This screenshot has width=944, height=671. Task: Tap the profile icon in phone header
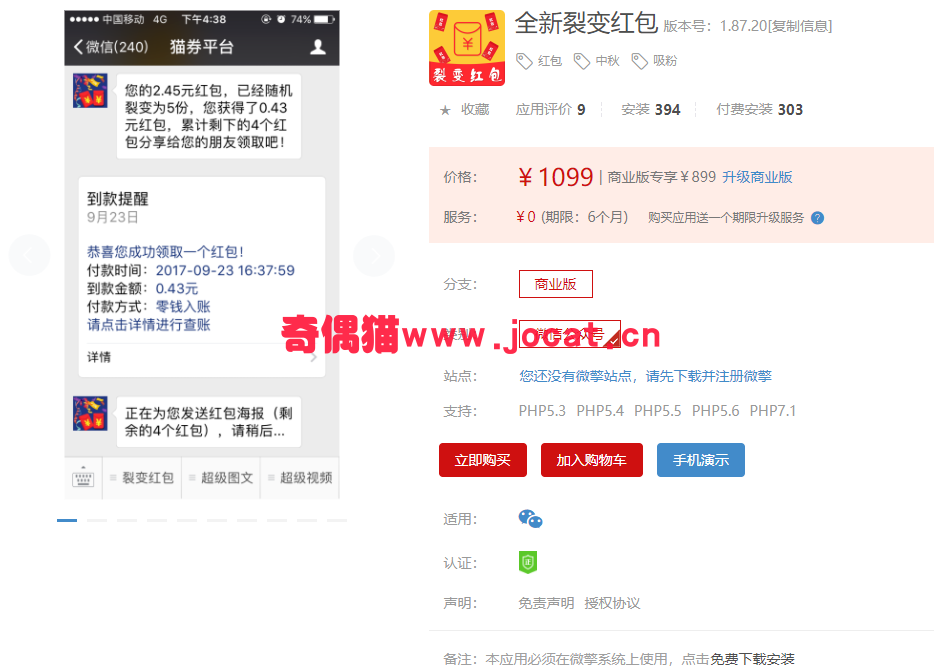pos(318,47)
